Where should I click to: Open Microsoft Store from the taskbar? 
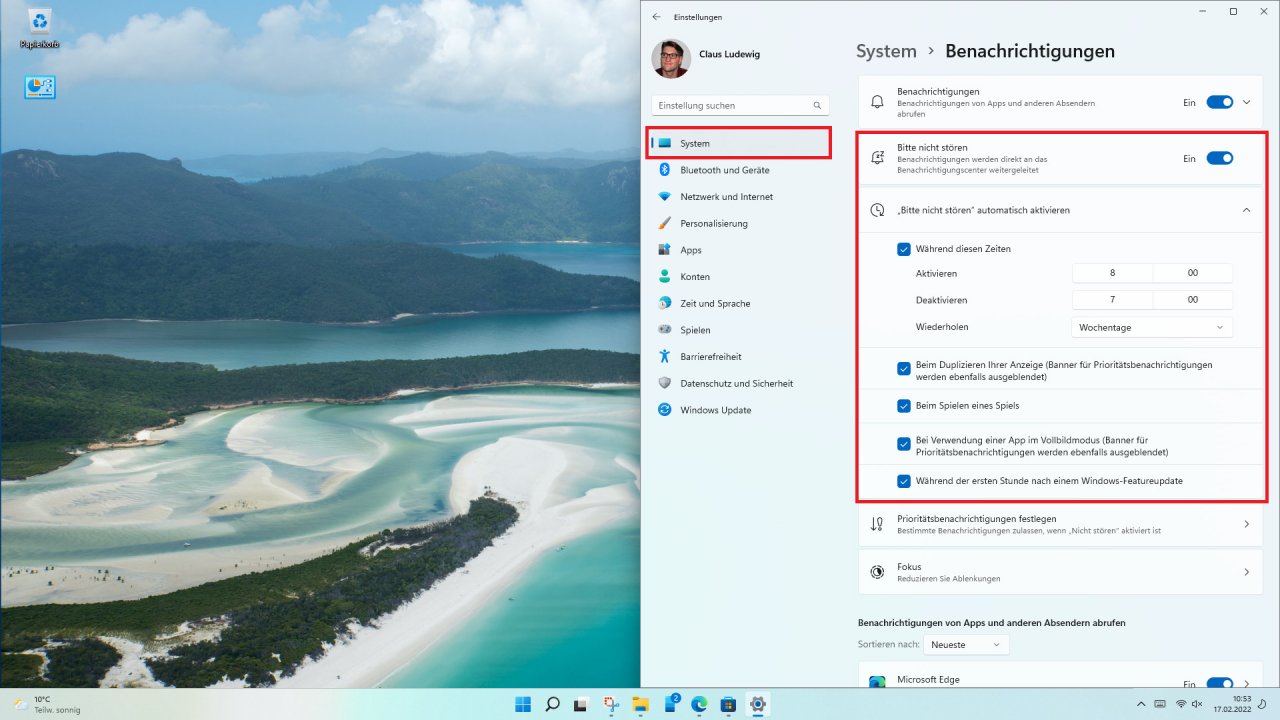click(x=728, y=704)
